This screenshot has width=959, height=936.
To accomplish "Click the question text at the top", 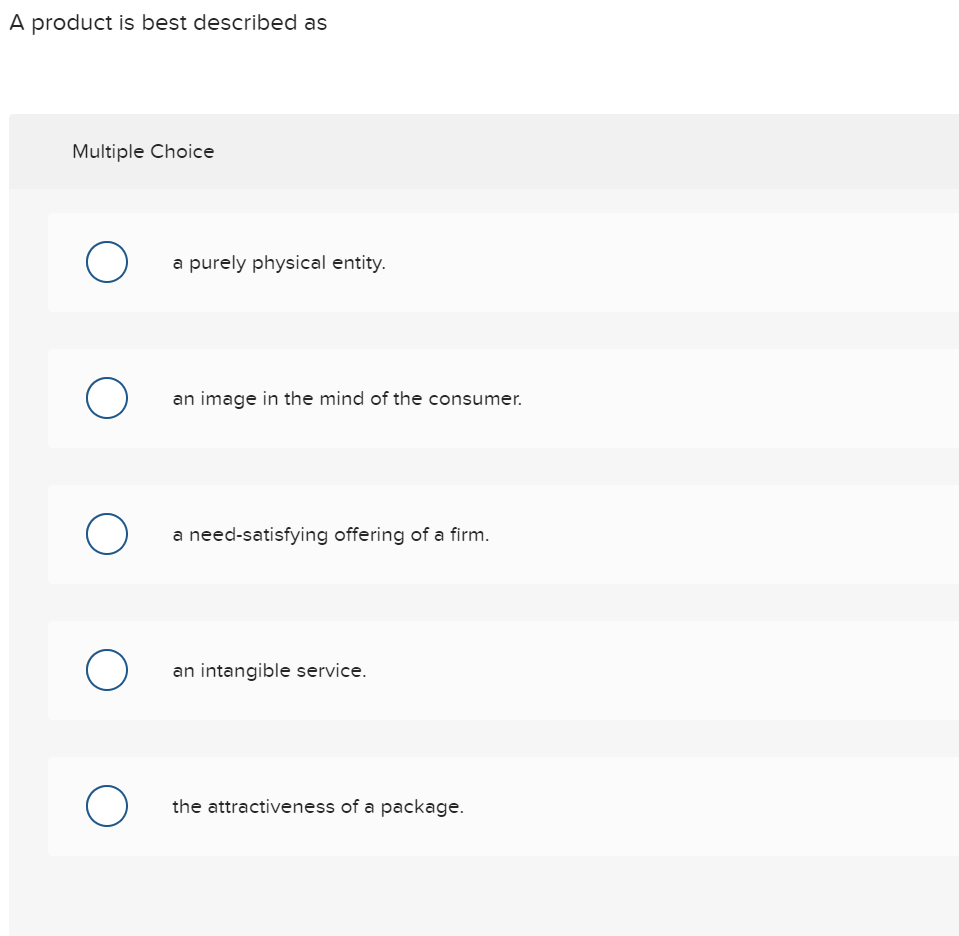I will click(x=167, y=22).
